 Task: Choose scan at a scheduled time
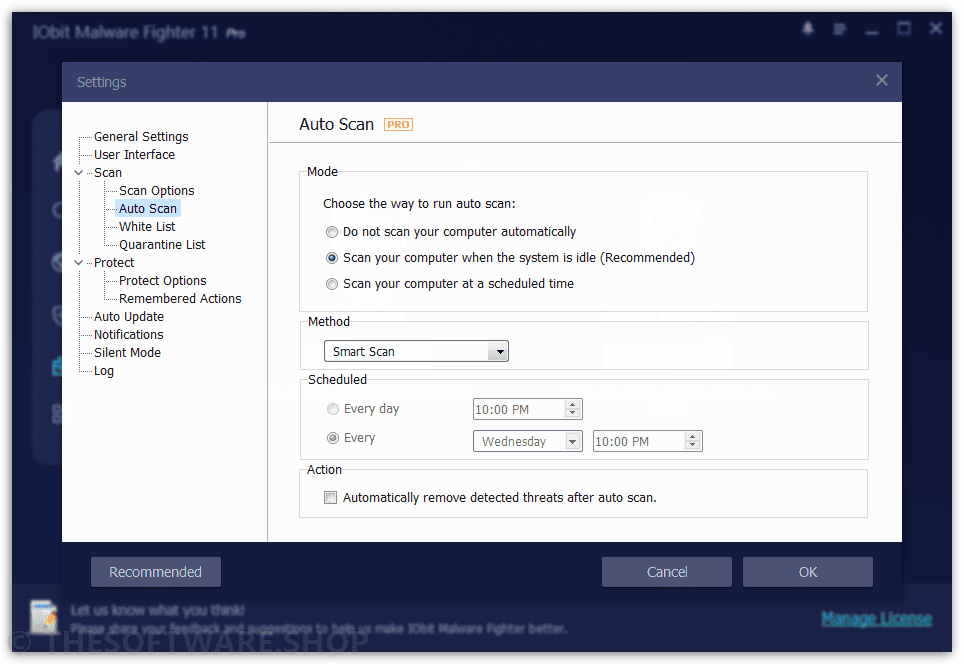(332, 284)
